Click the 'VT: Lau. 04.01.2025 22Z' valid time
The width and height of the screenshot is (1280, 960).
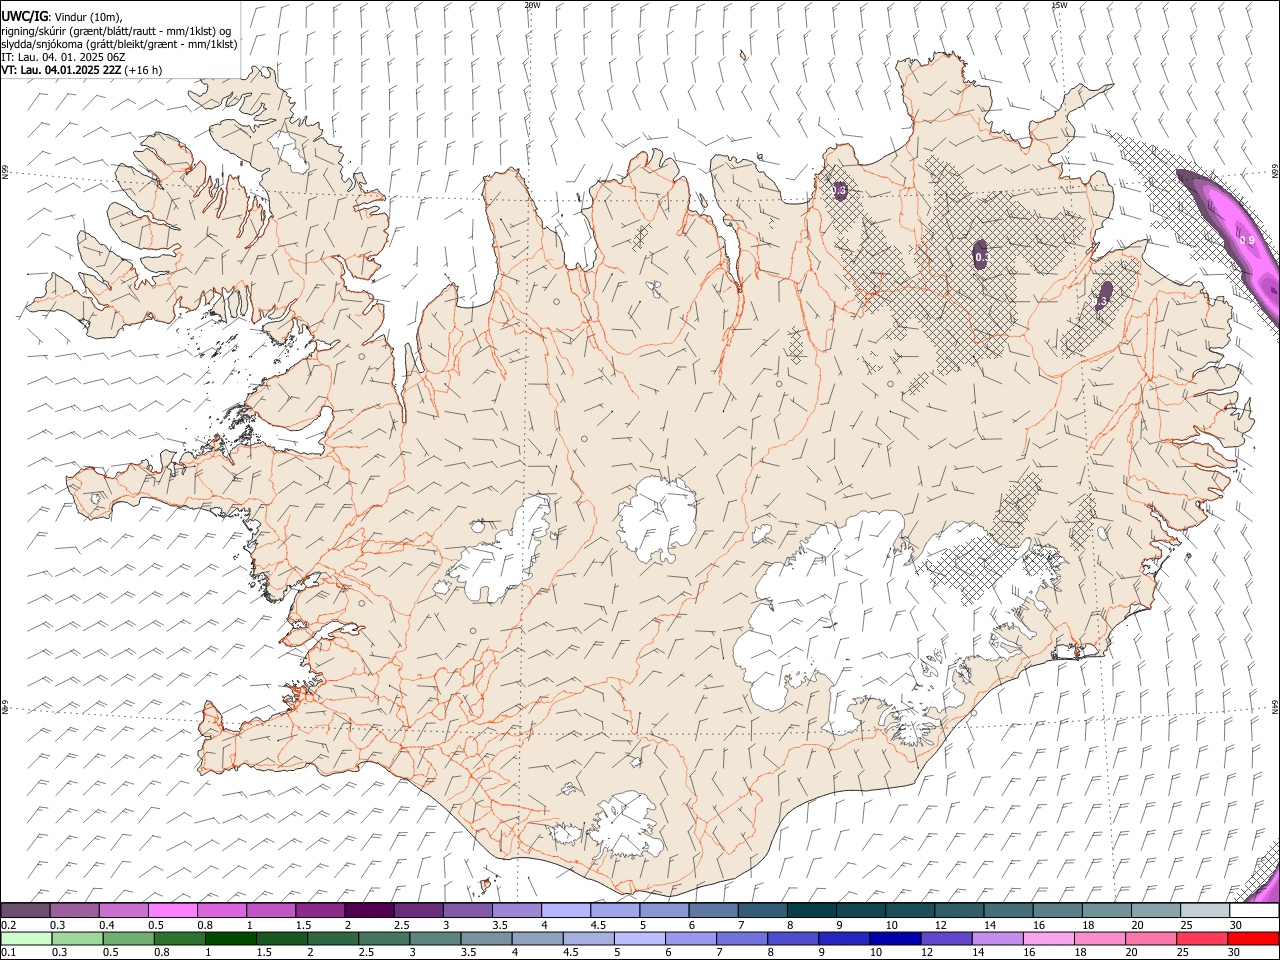62,70
